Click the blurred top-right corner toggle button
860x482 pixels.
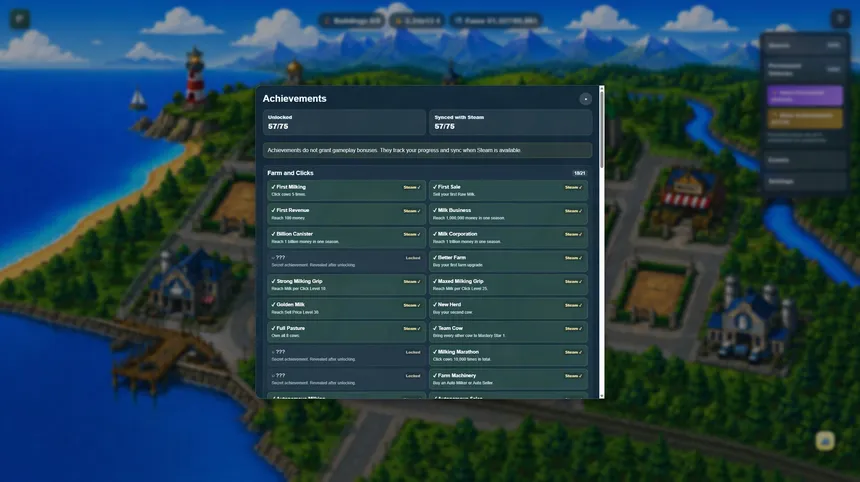click(x=840, y=19)
